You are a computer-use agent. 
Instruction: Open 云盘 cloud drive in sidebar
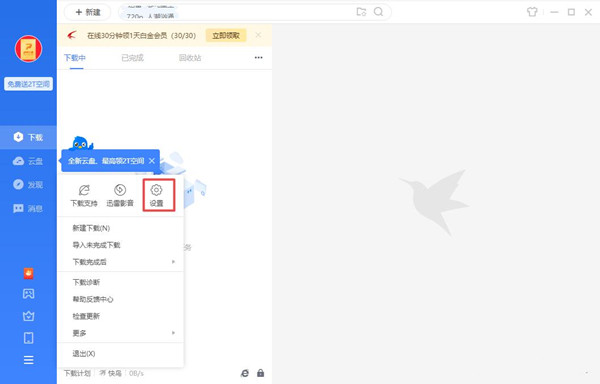tap(28, 161)
